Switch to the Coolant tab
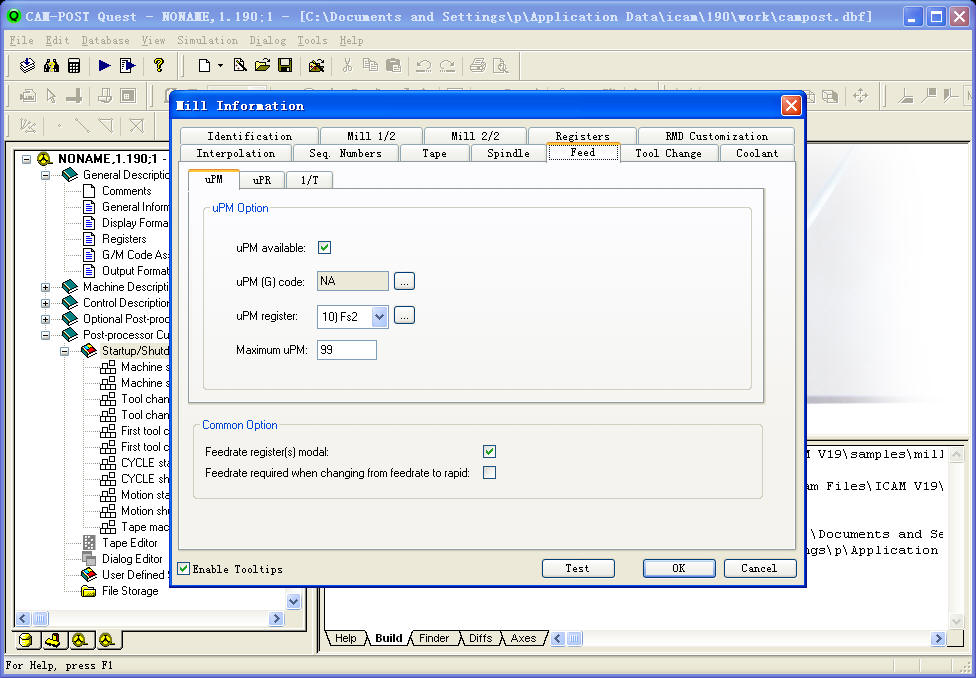Image resolution: width=976 pixels, height=678 pixels. [757, 153]
